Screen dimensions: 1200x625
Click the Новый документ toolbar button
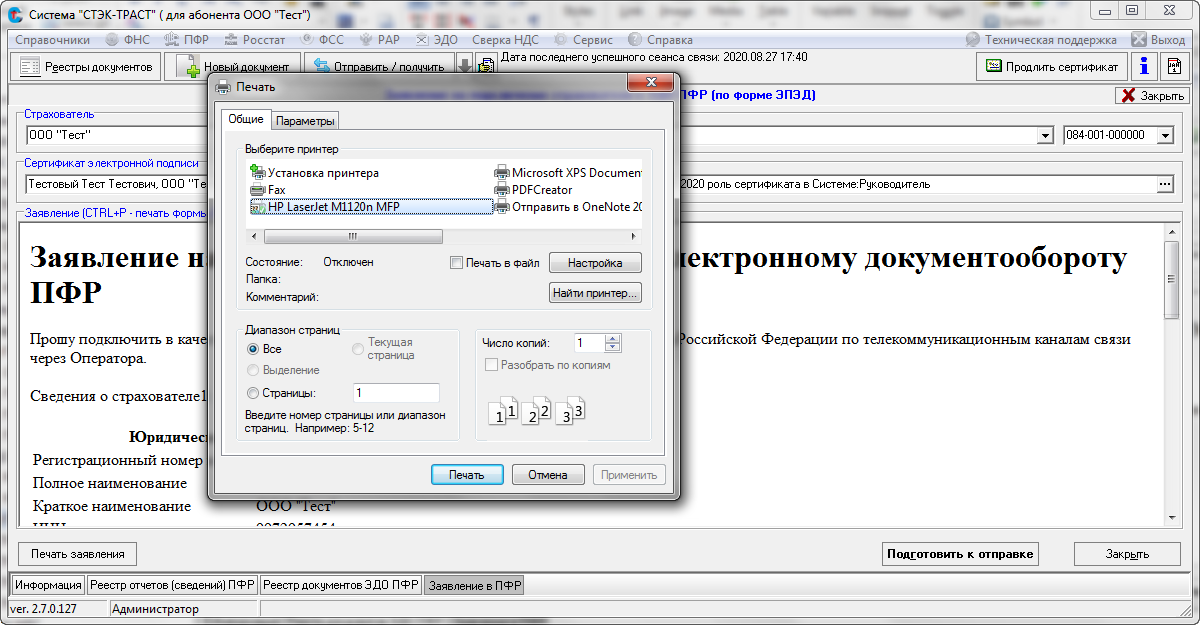[232, 66]
